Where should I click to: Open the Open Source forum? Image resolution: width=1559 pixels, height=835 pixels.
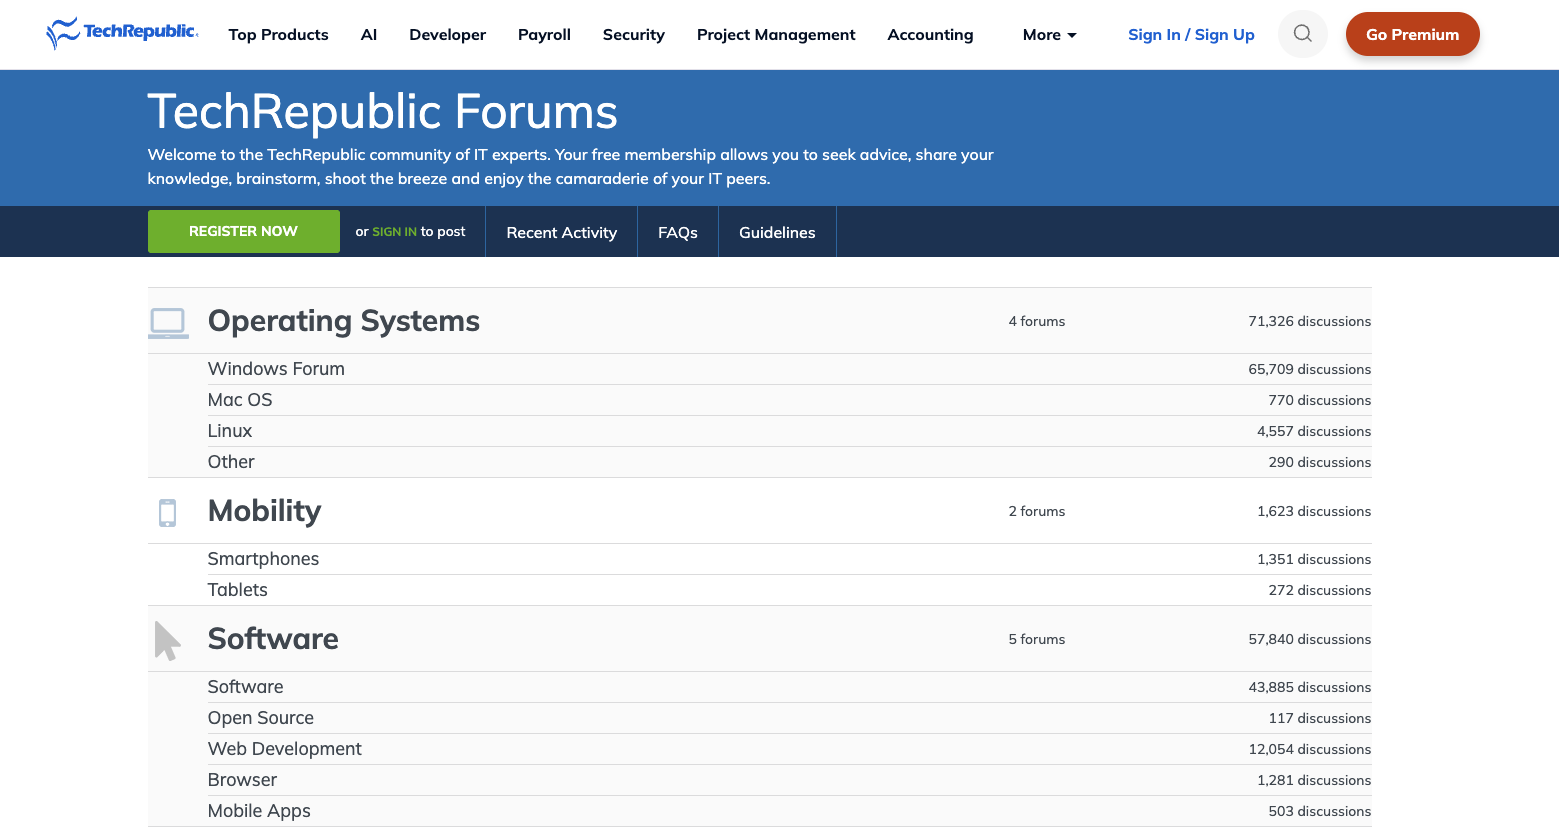point(261,718)
